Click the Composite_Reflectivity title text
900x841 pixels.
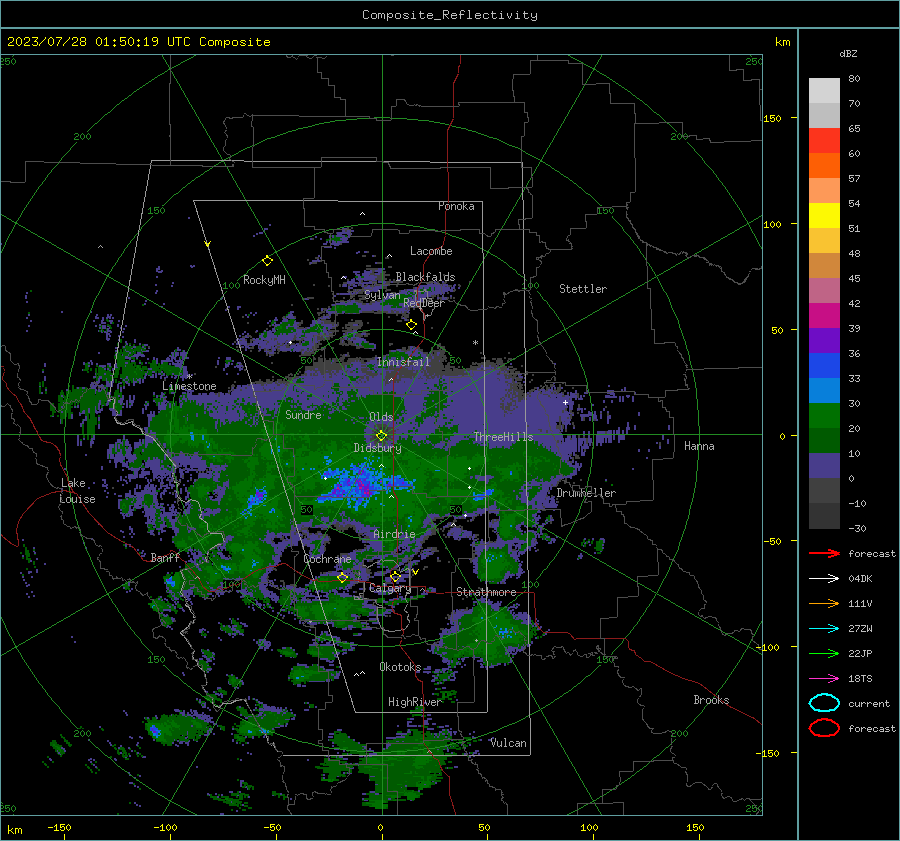pyautogui.click(x=449, y=15)
